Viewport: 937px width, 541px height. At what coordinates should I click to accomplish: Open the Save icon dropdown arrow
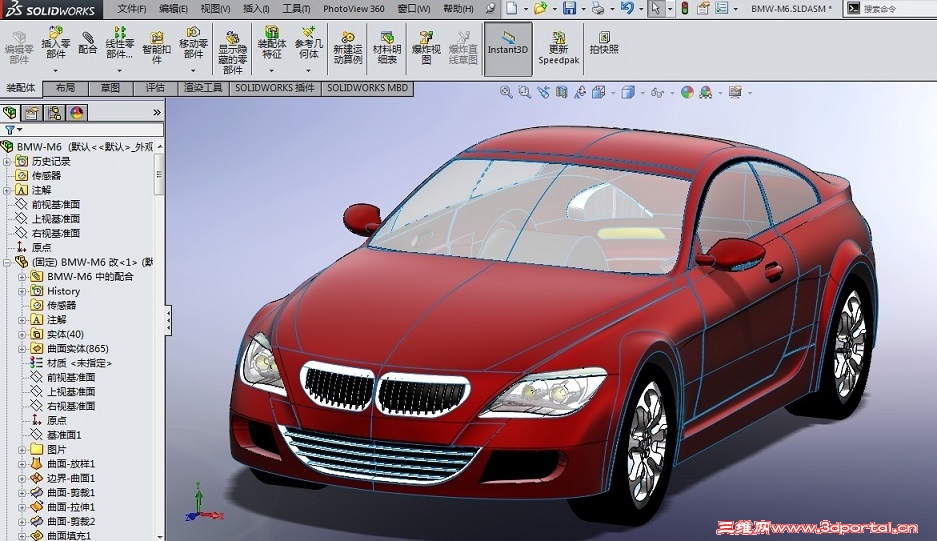(x=584, y=9)
